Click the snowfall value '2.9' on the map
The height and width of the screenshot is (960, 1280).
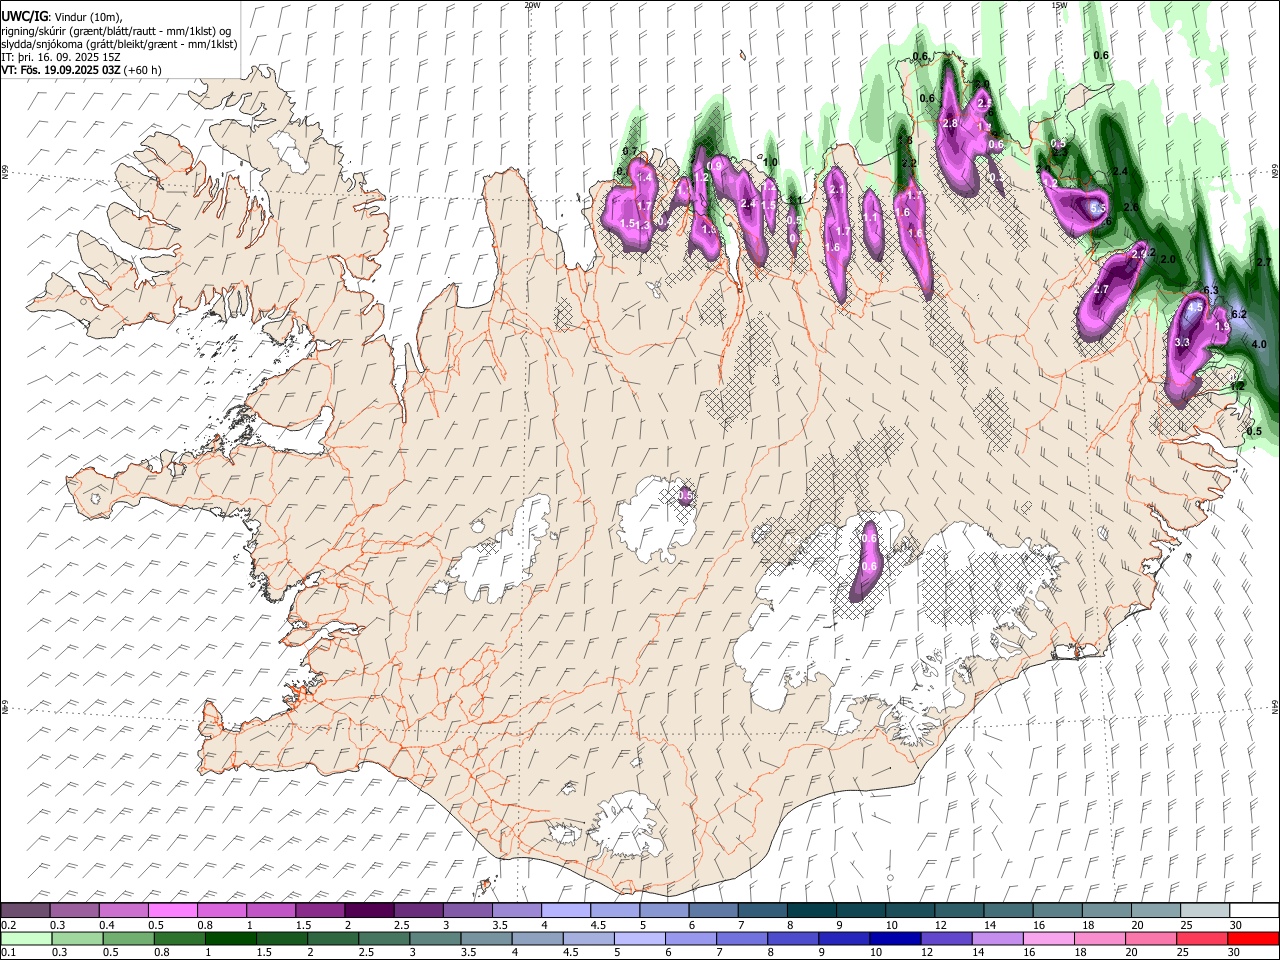pyautogui.click(x=1138, y=254)
